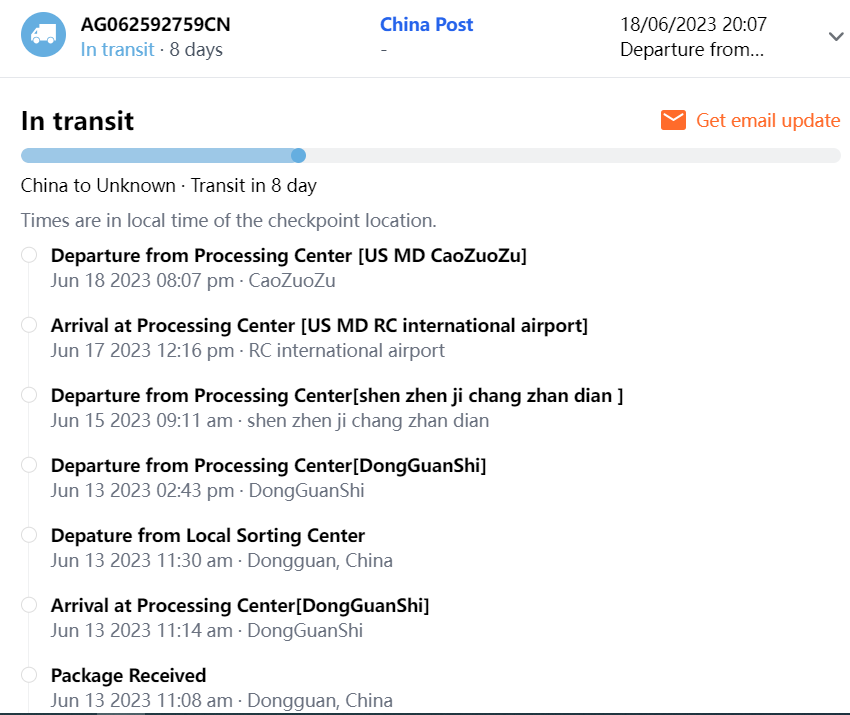Click the Get email update link
The width and height of the screenshot is (850, 715).
pyautogui.click(x=767, y=120)
